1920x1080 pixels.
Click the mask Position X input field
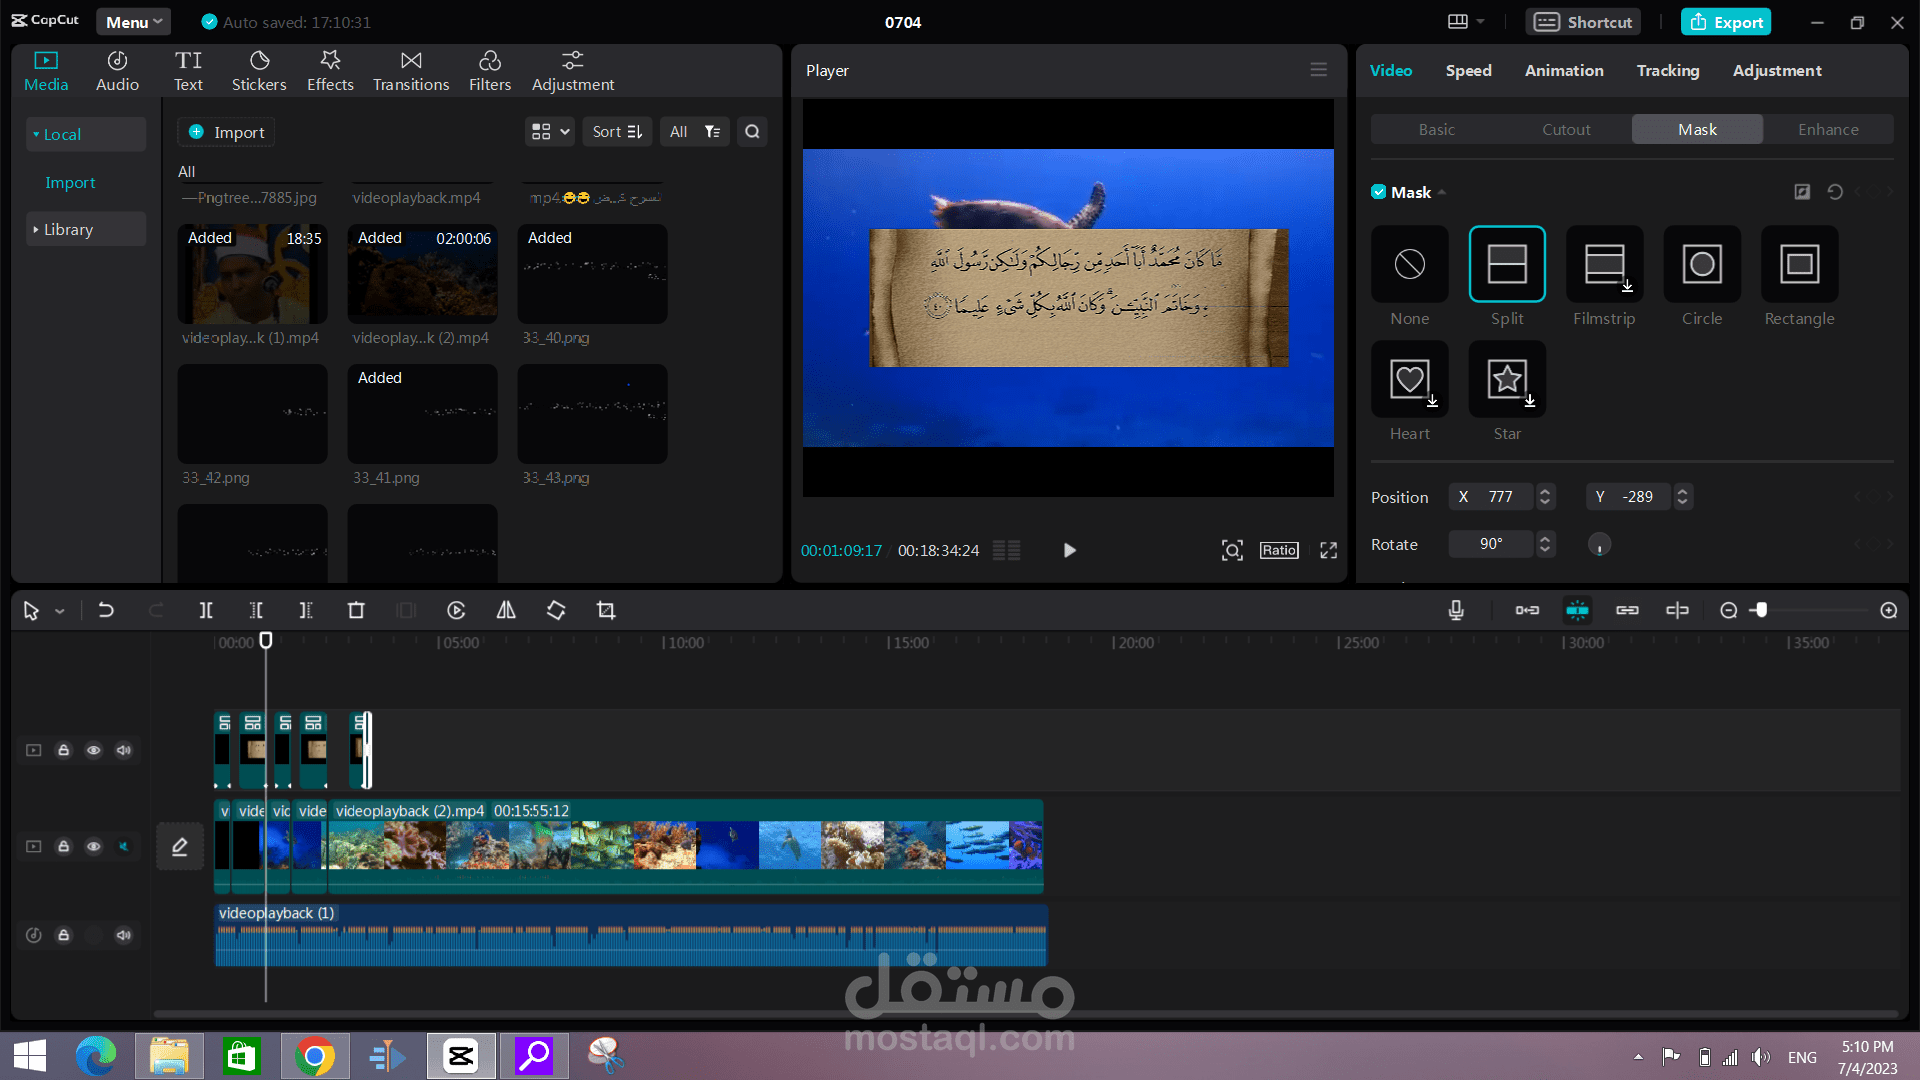[1490, 497]
